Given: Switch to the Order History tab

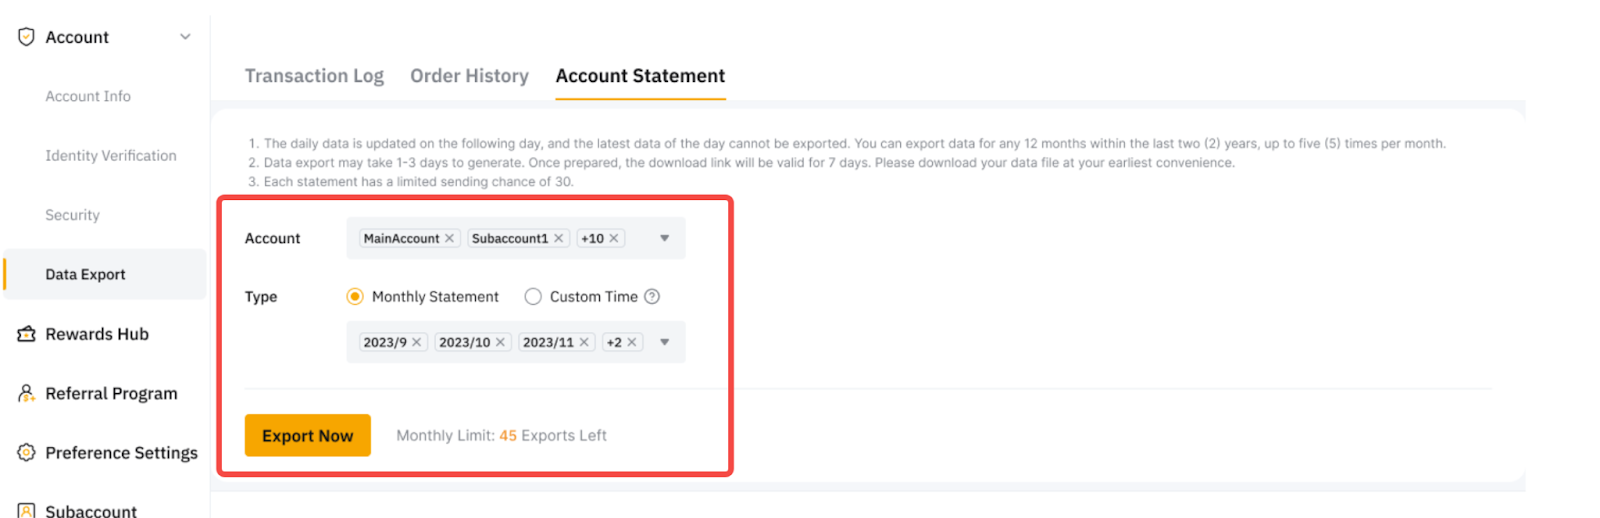Looking at the screenshot, I should [x=469, y=76].
